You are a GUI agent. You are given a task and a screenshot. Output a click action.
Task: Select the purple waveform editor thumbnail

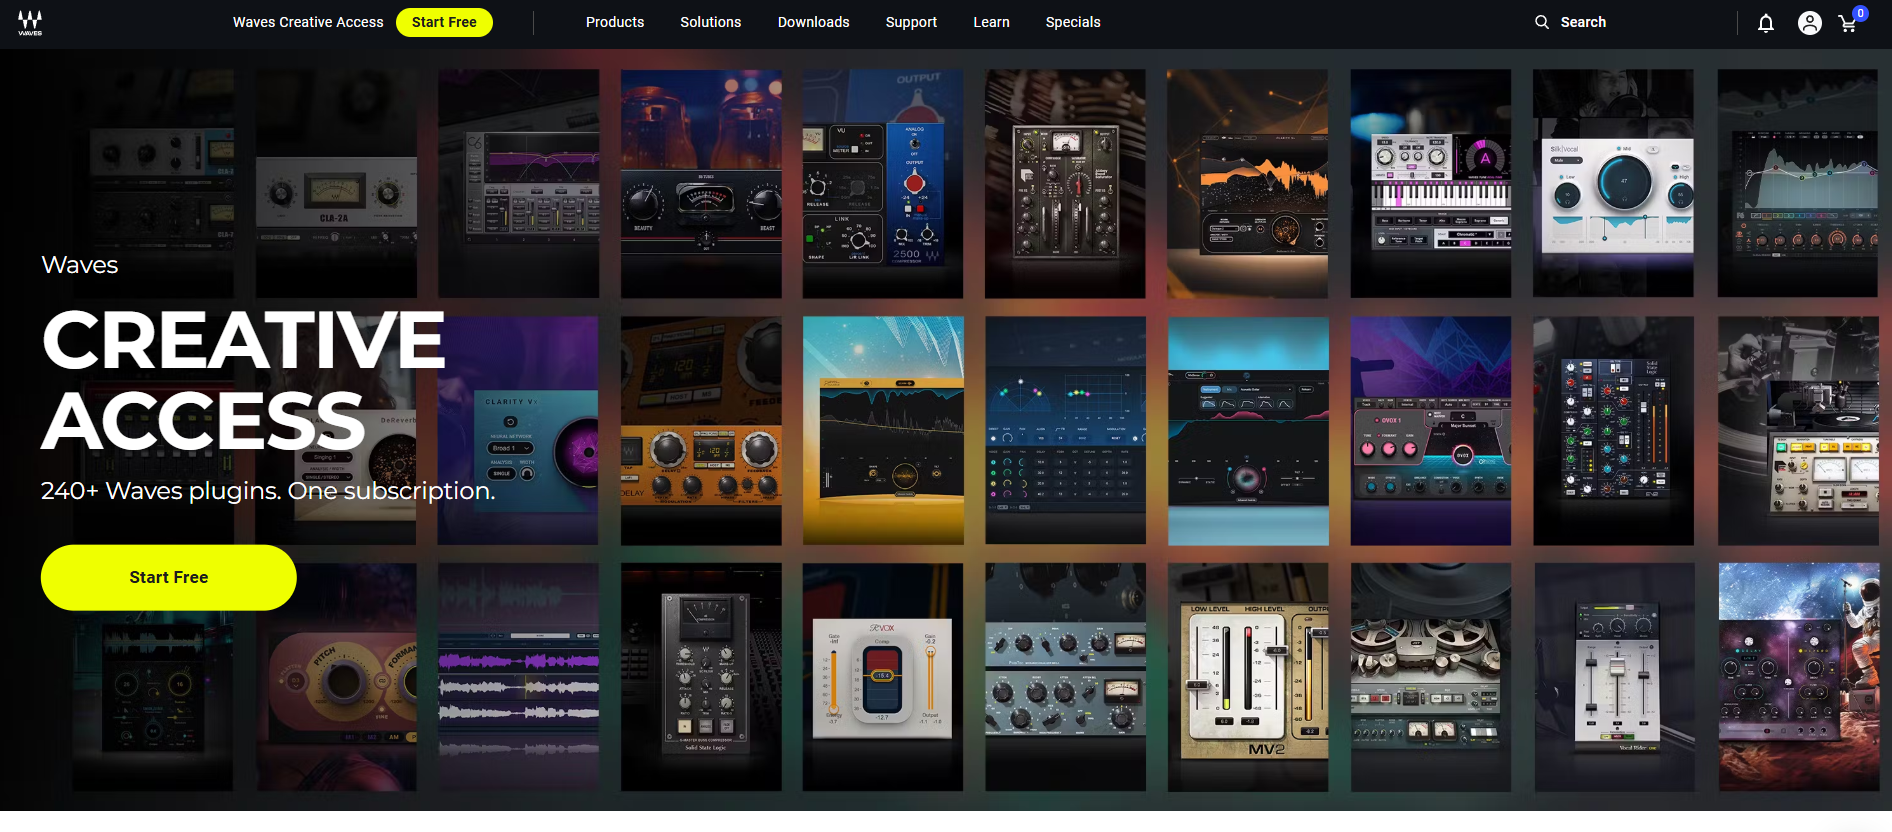(518, 677)
